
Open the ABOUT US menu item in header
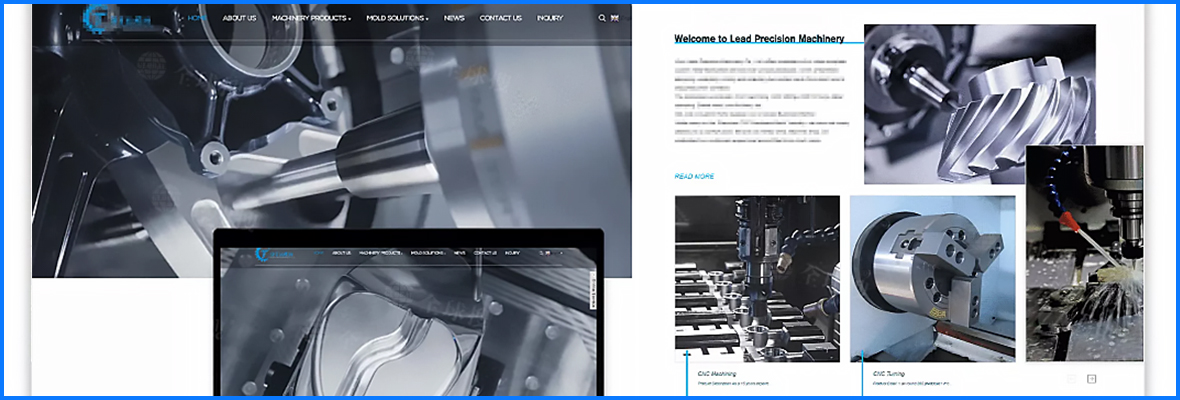[239, 18]
